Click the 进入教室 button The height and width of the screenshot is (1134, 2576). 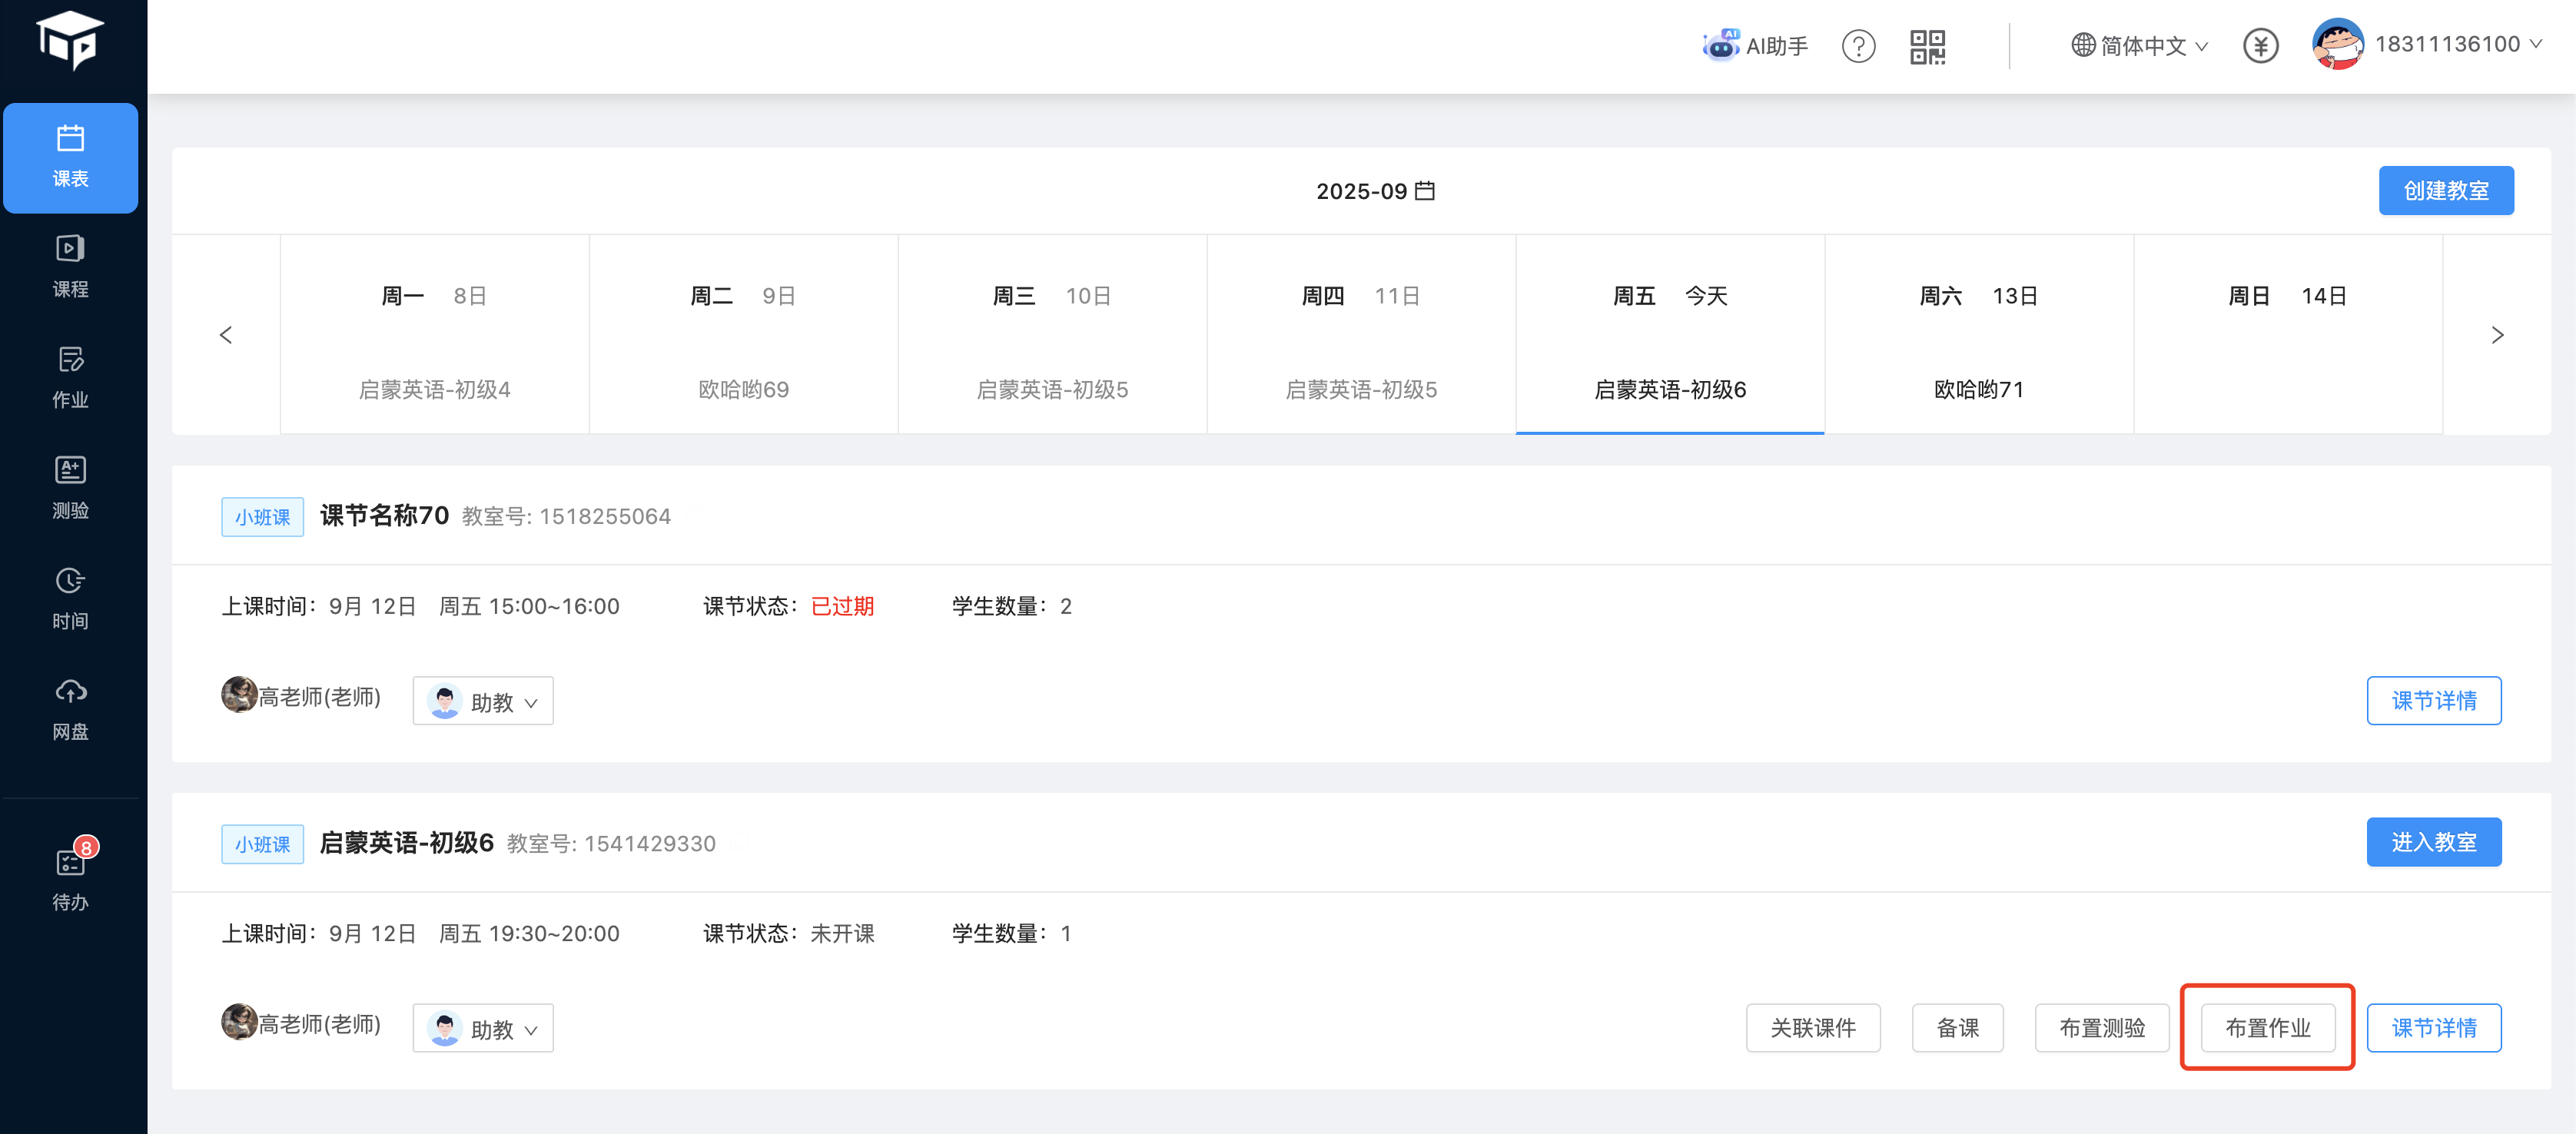2433,842
